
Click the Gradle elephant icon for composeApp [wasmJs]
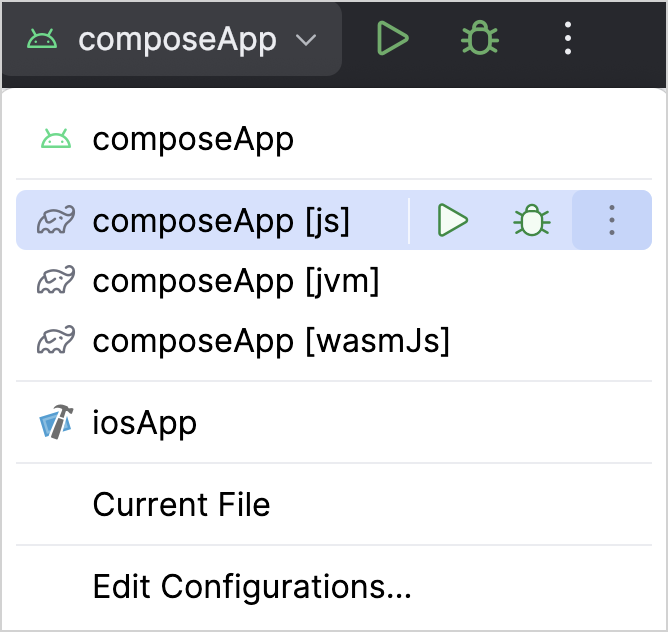click(56, 341)
